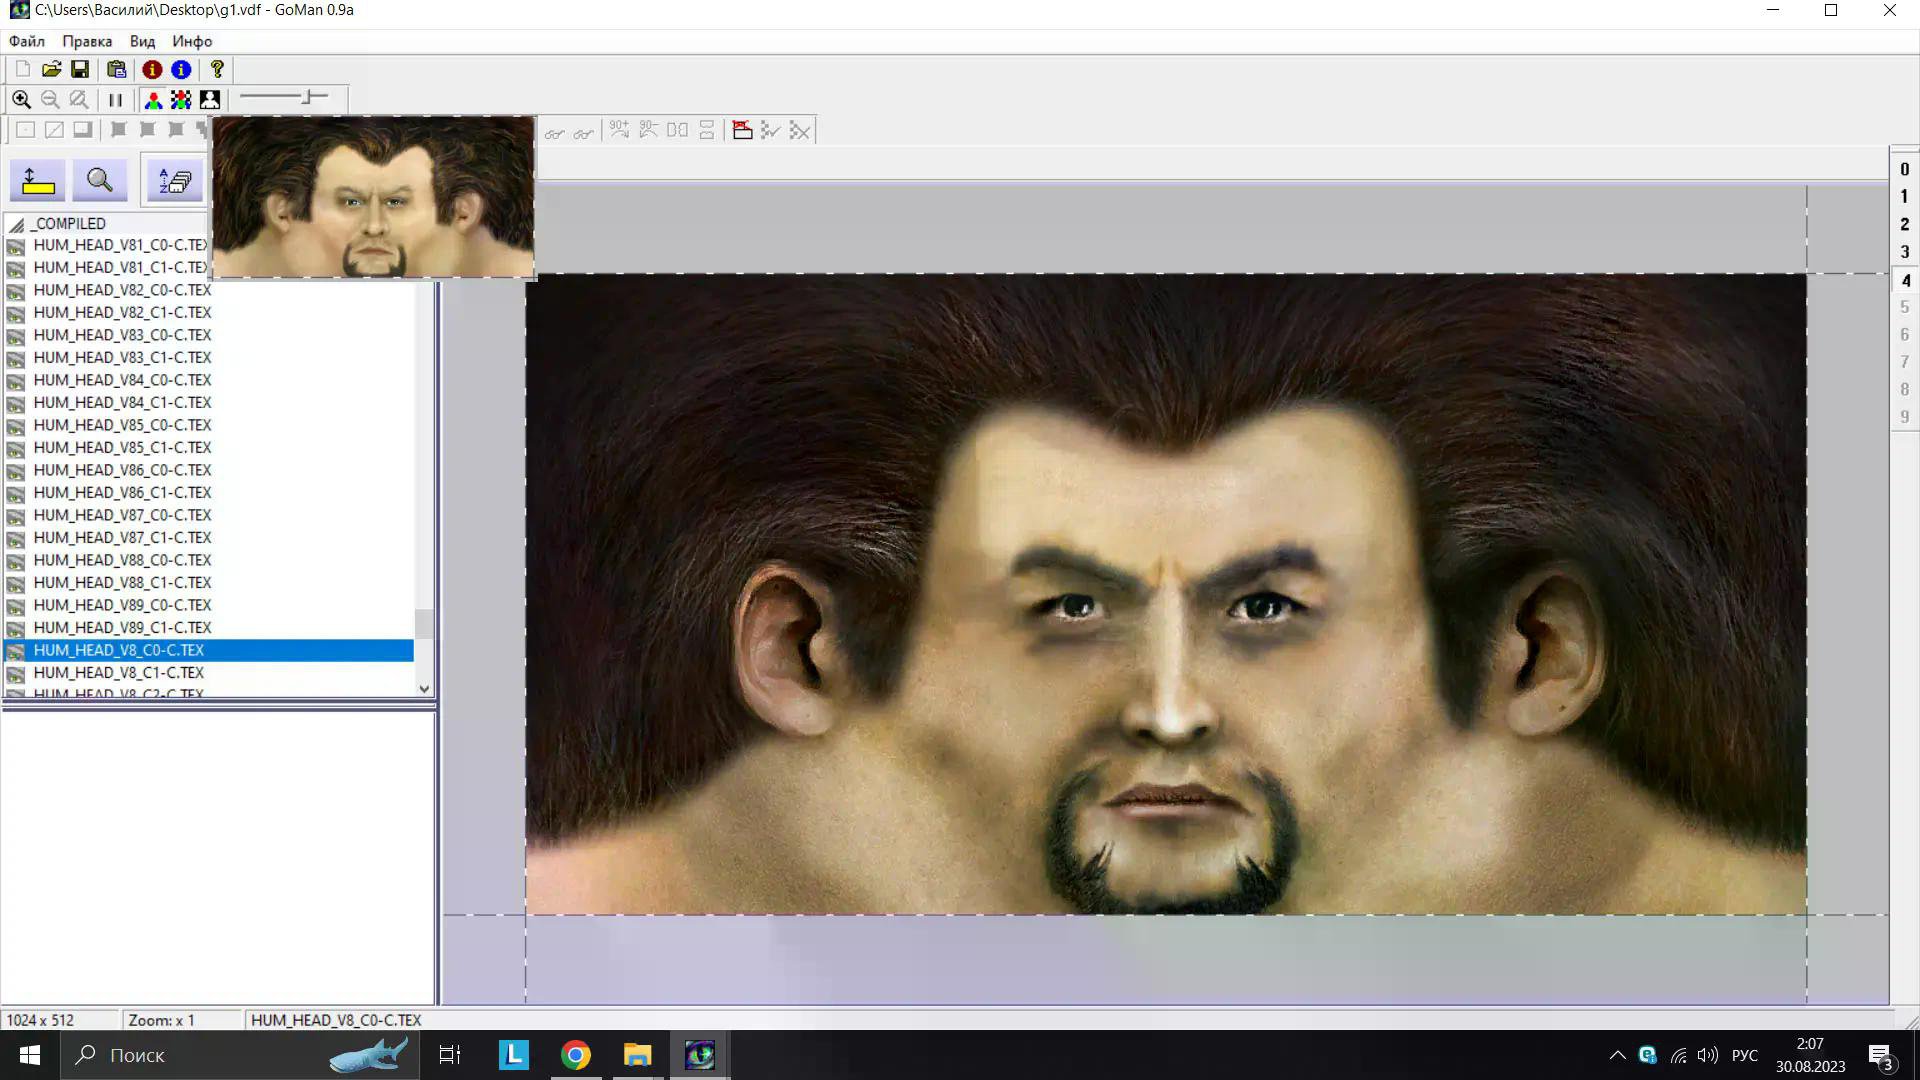The width and height of the screenshot is (1920, 1080).
Task: Open the Вид menu
Action: click(142, 41)
